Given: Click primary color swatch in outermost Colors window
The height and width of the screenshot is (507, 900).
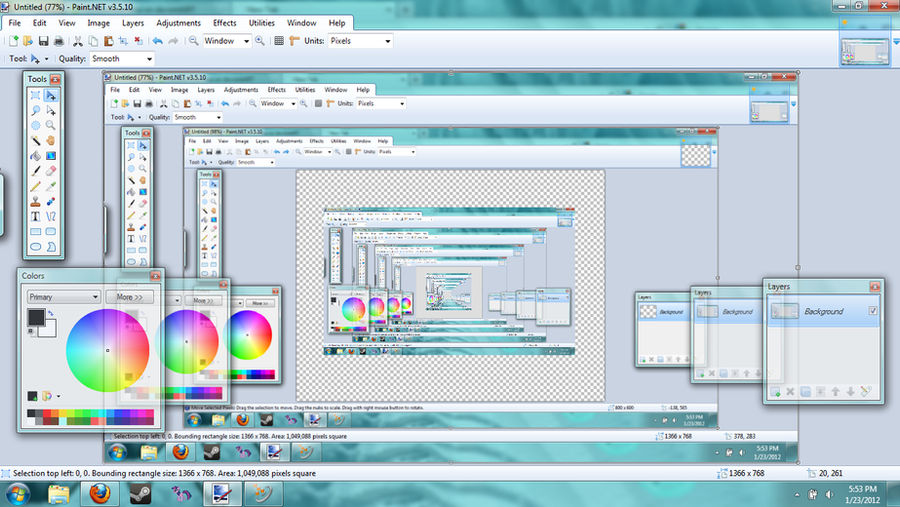Looking at the screenshot, I should pos(36,317).
